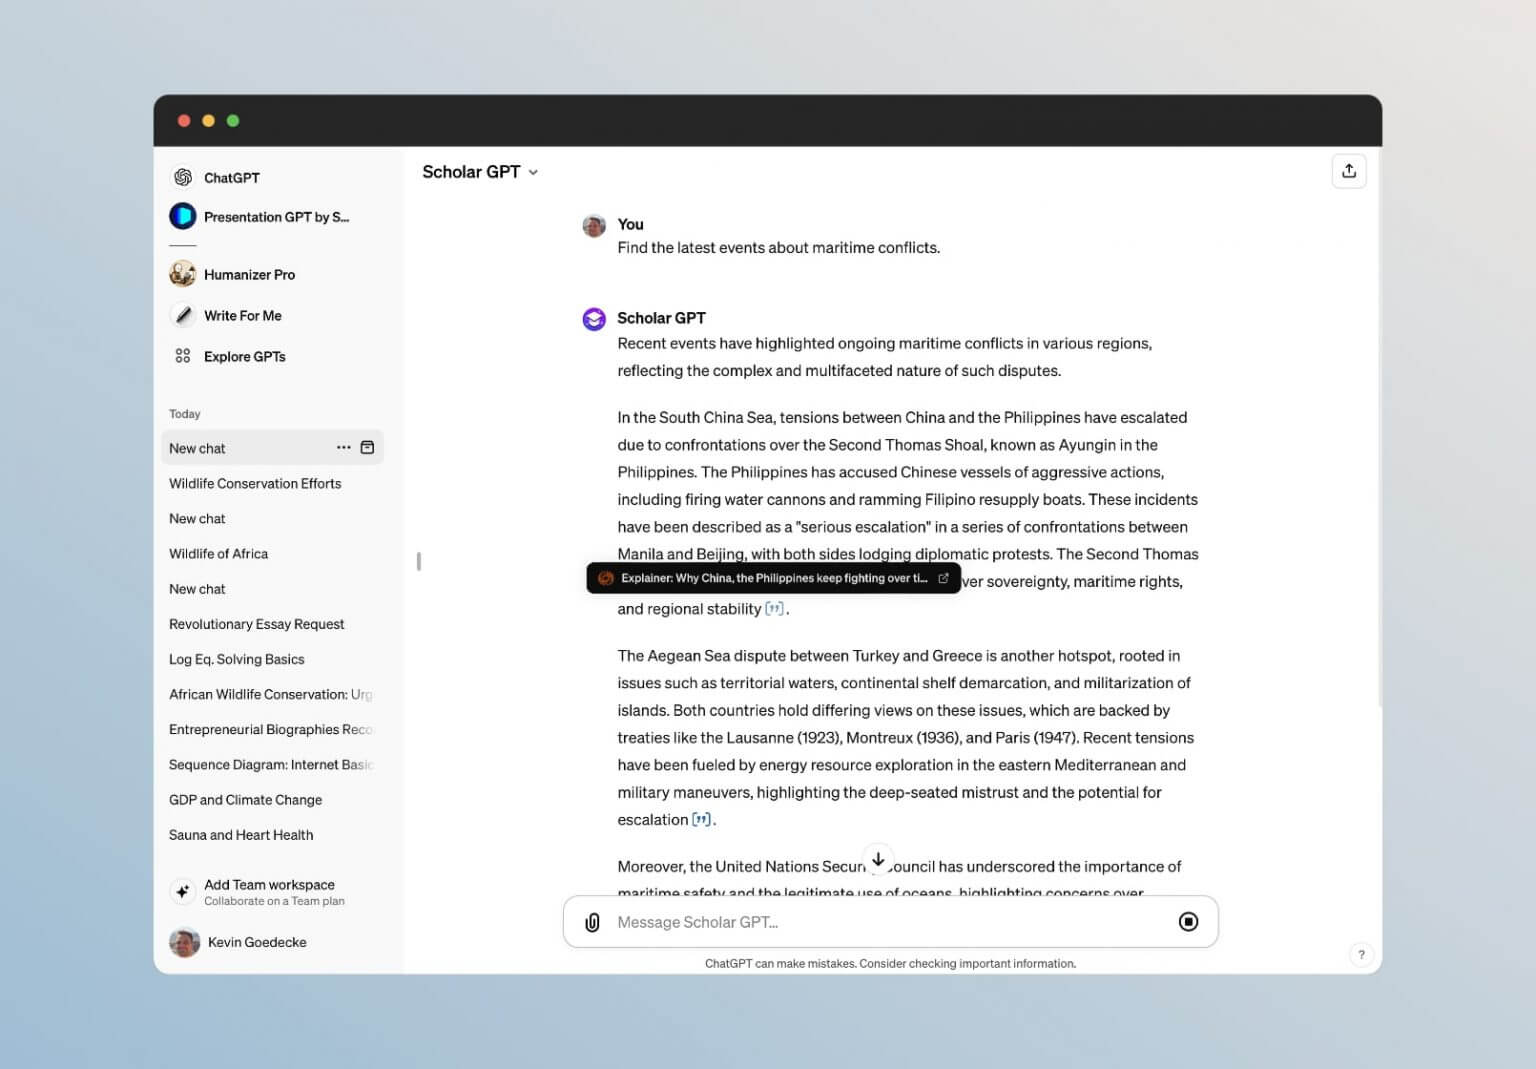
Task: Open ChatGPT from the sidebar logo
Action: click(x=184, y=177)
